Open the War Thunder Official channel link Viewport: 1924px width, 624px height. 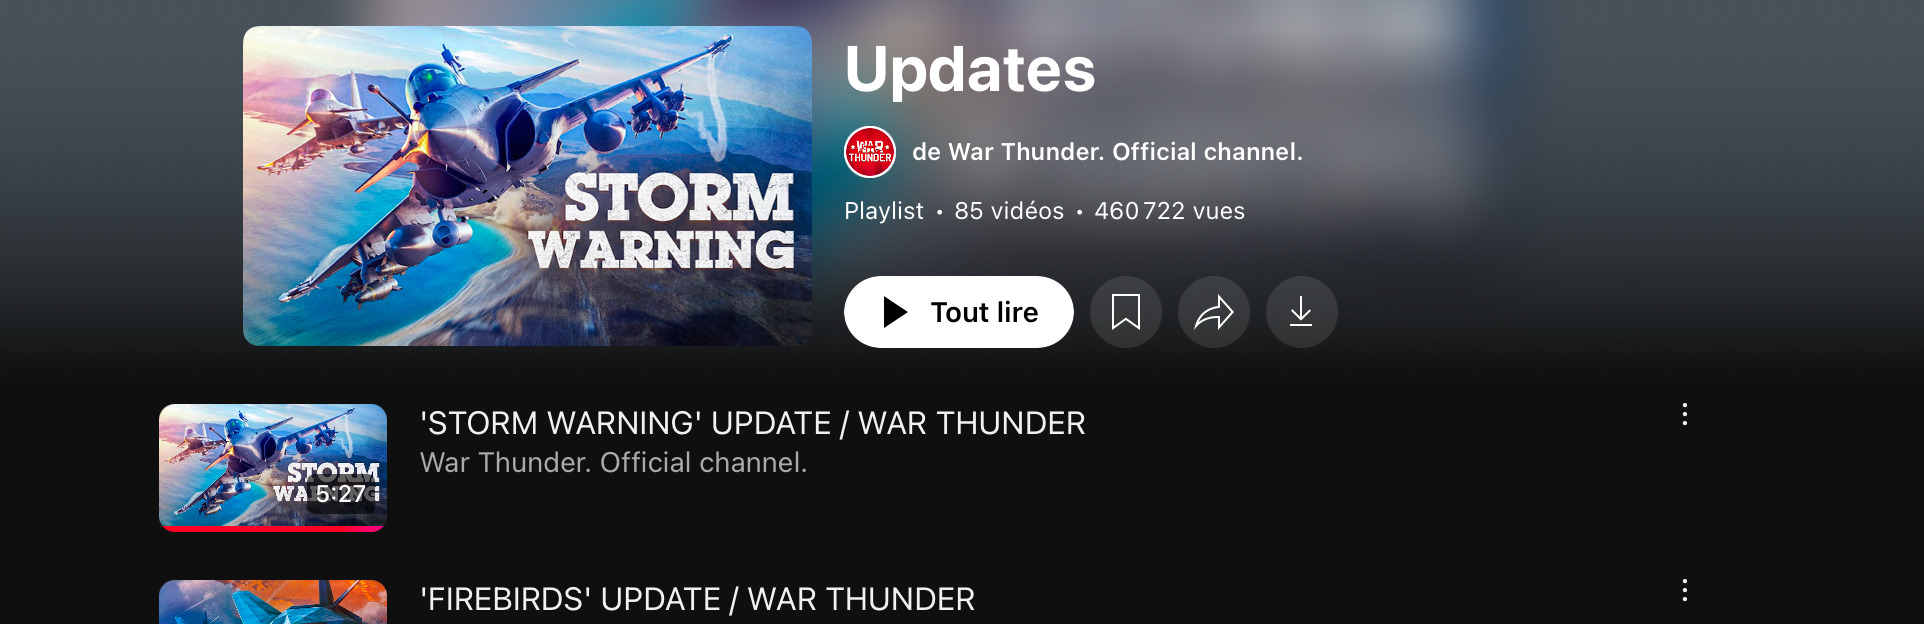[x=1107, y=152]
